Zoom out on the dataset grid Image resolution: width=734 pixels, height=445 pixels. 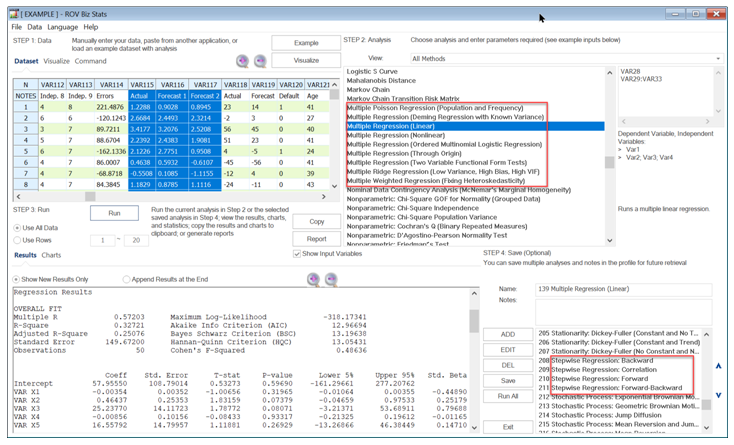(260, 61)
